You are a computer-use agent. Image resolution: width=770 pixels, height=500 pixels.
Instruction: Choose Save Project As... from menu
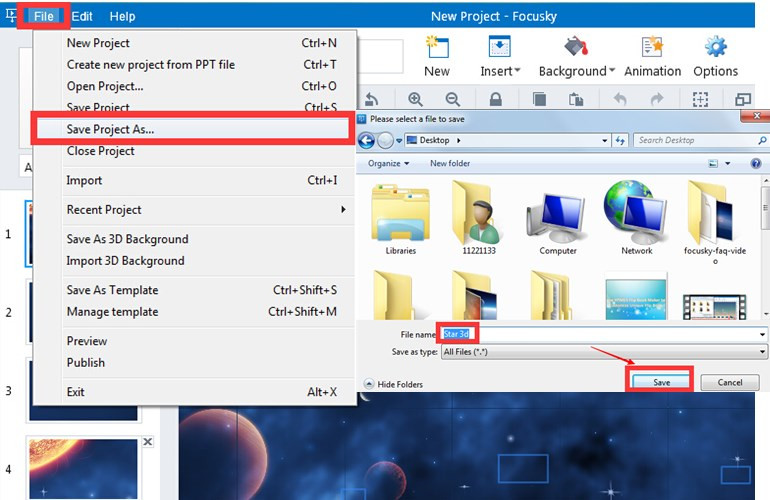tap(192, 129)
